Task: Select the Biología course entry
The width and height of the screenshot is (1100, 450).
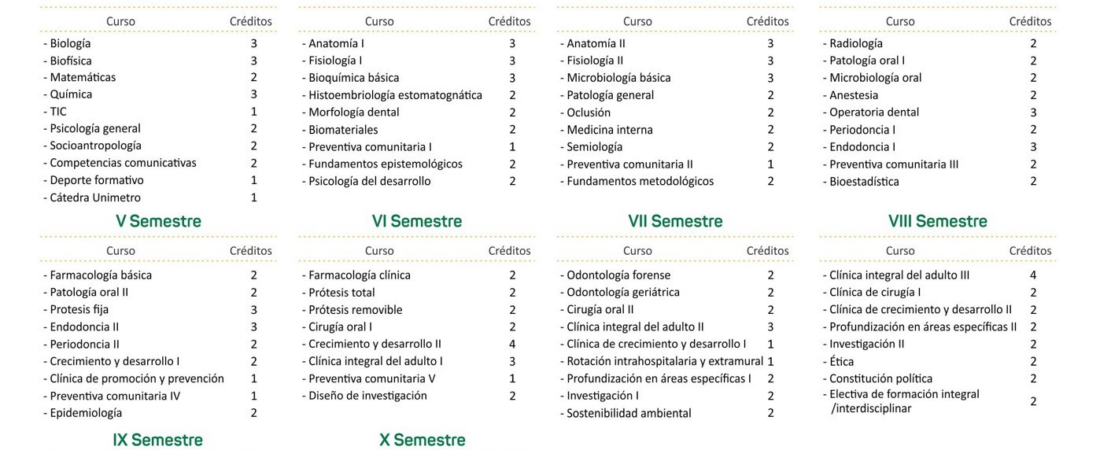Action: click(x=67, y=44)
